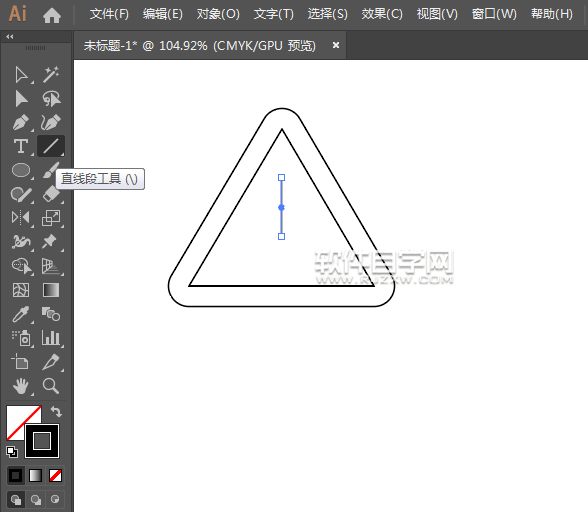The width and height of the screenshot is (588, 512).
Task: Select the Eraser tool
Action: tap(51, 194)
